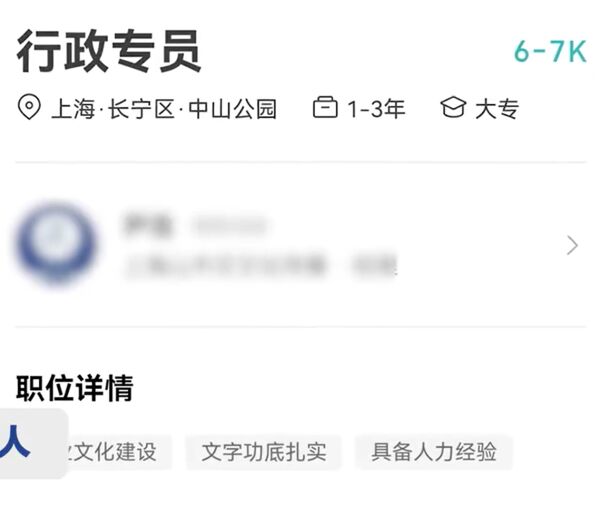
Task: Open location 上海·长宁区·中山公园
Action: [x=164, y=109]
